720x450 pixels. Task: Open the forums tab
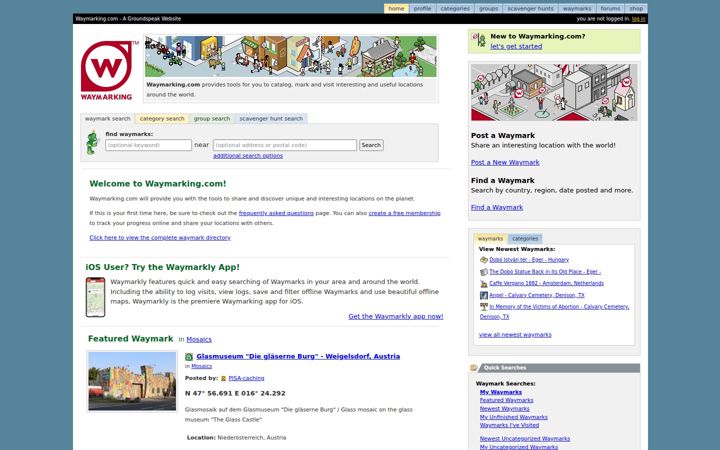click(610, 8)
